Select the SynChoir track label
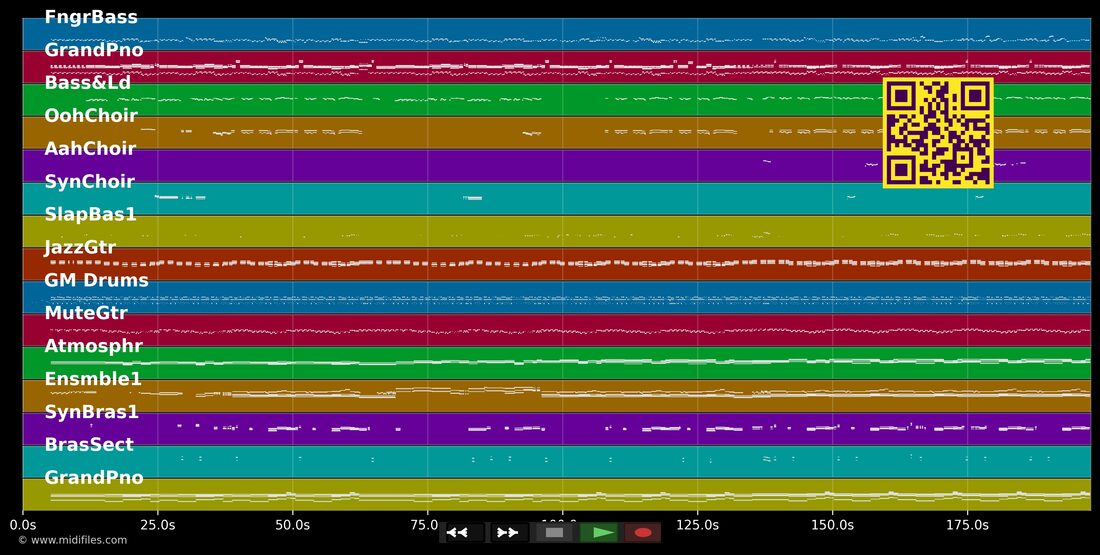Viewport: 1100px width, 555px height. coord(89,182)
